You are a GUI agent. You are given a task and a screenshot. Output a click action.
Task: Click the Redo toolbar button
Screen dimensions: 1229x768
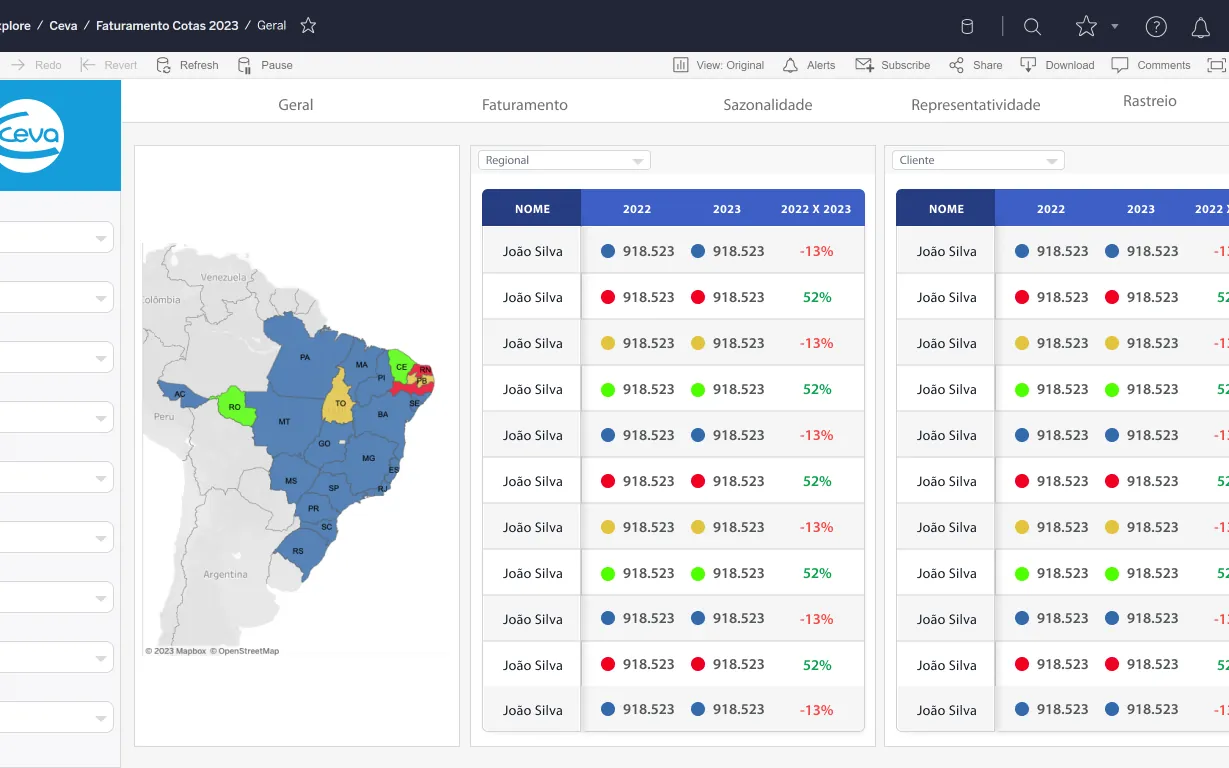pyautogui.click(x=37, y=65)
